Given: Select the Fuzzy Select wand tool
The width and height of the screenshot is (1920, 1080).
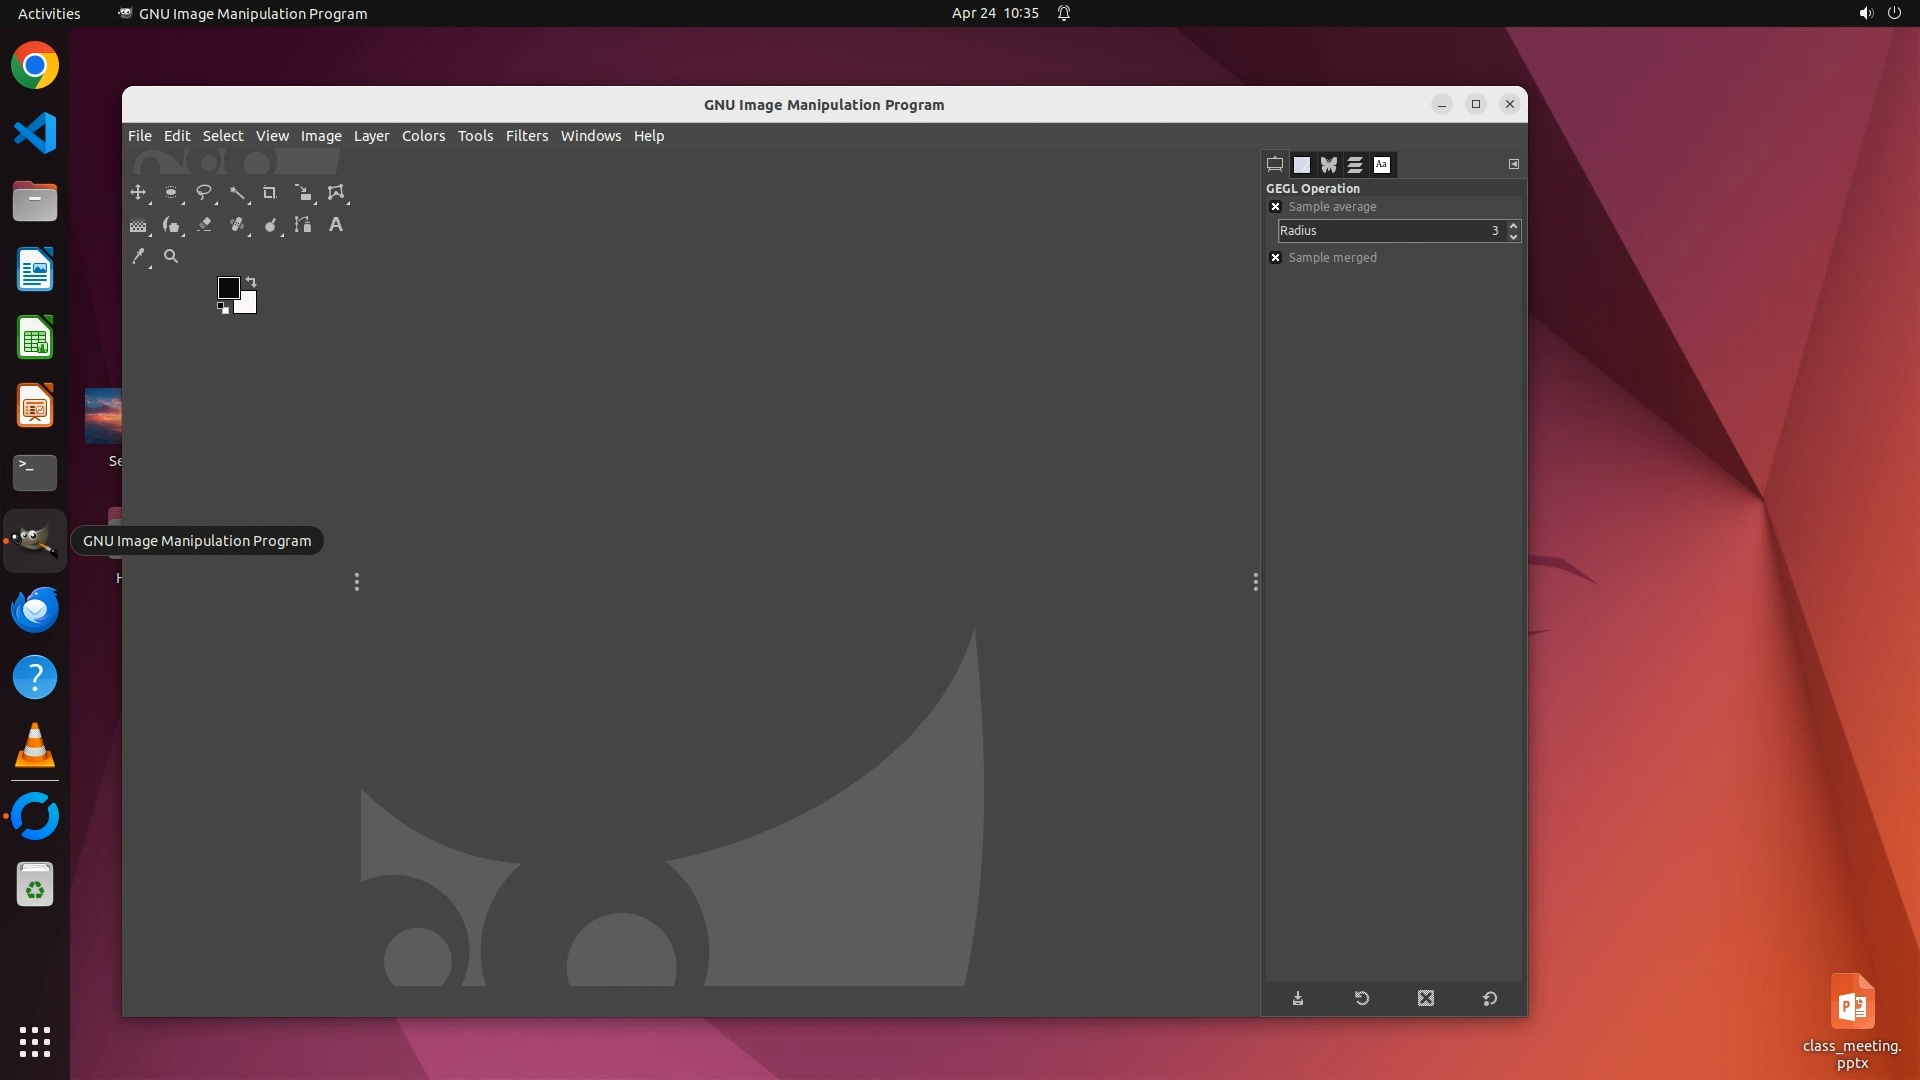Looking at the screenshot, I should 237,193.
